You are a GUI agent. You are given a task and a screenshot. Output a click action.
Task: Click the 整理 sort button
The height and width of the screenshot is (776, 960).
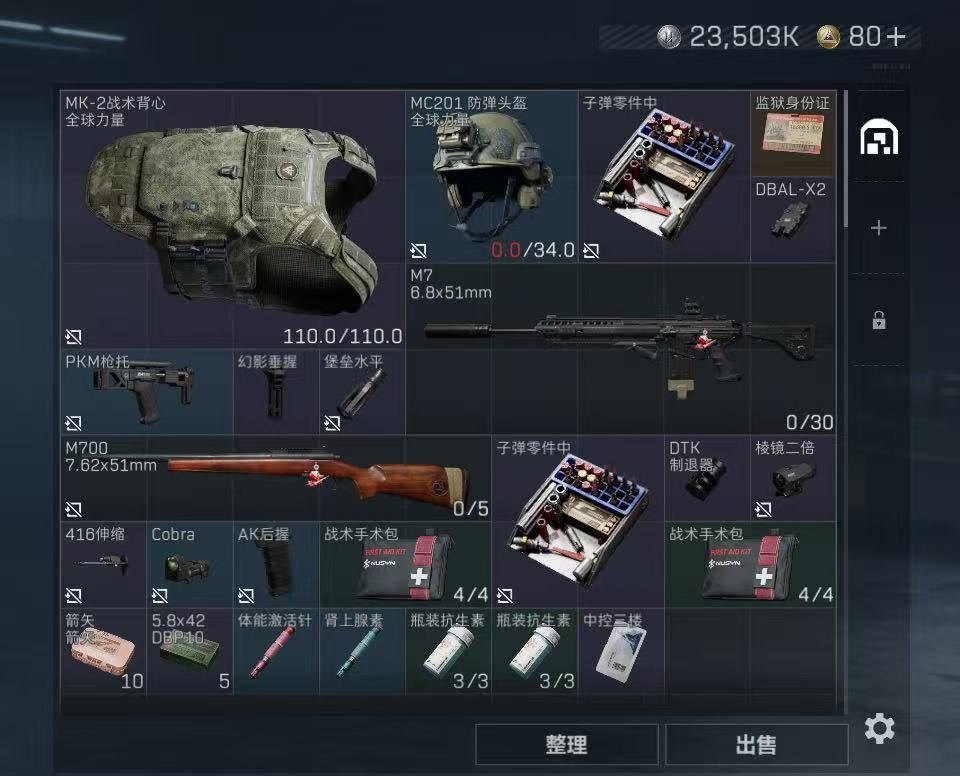(566, 744)
